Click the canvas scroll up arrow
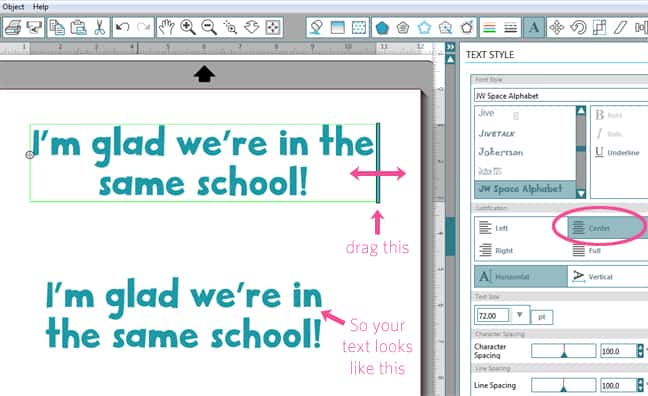 click(x=450, y=59)
